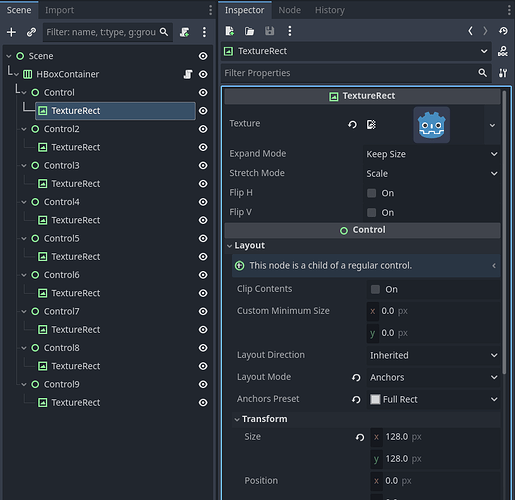Image resolution: width=515 pixels, height=500 pixels.
Task: Open the object history icon in Inspector
Action: click(503, 31)
